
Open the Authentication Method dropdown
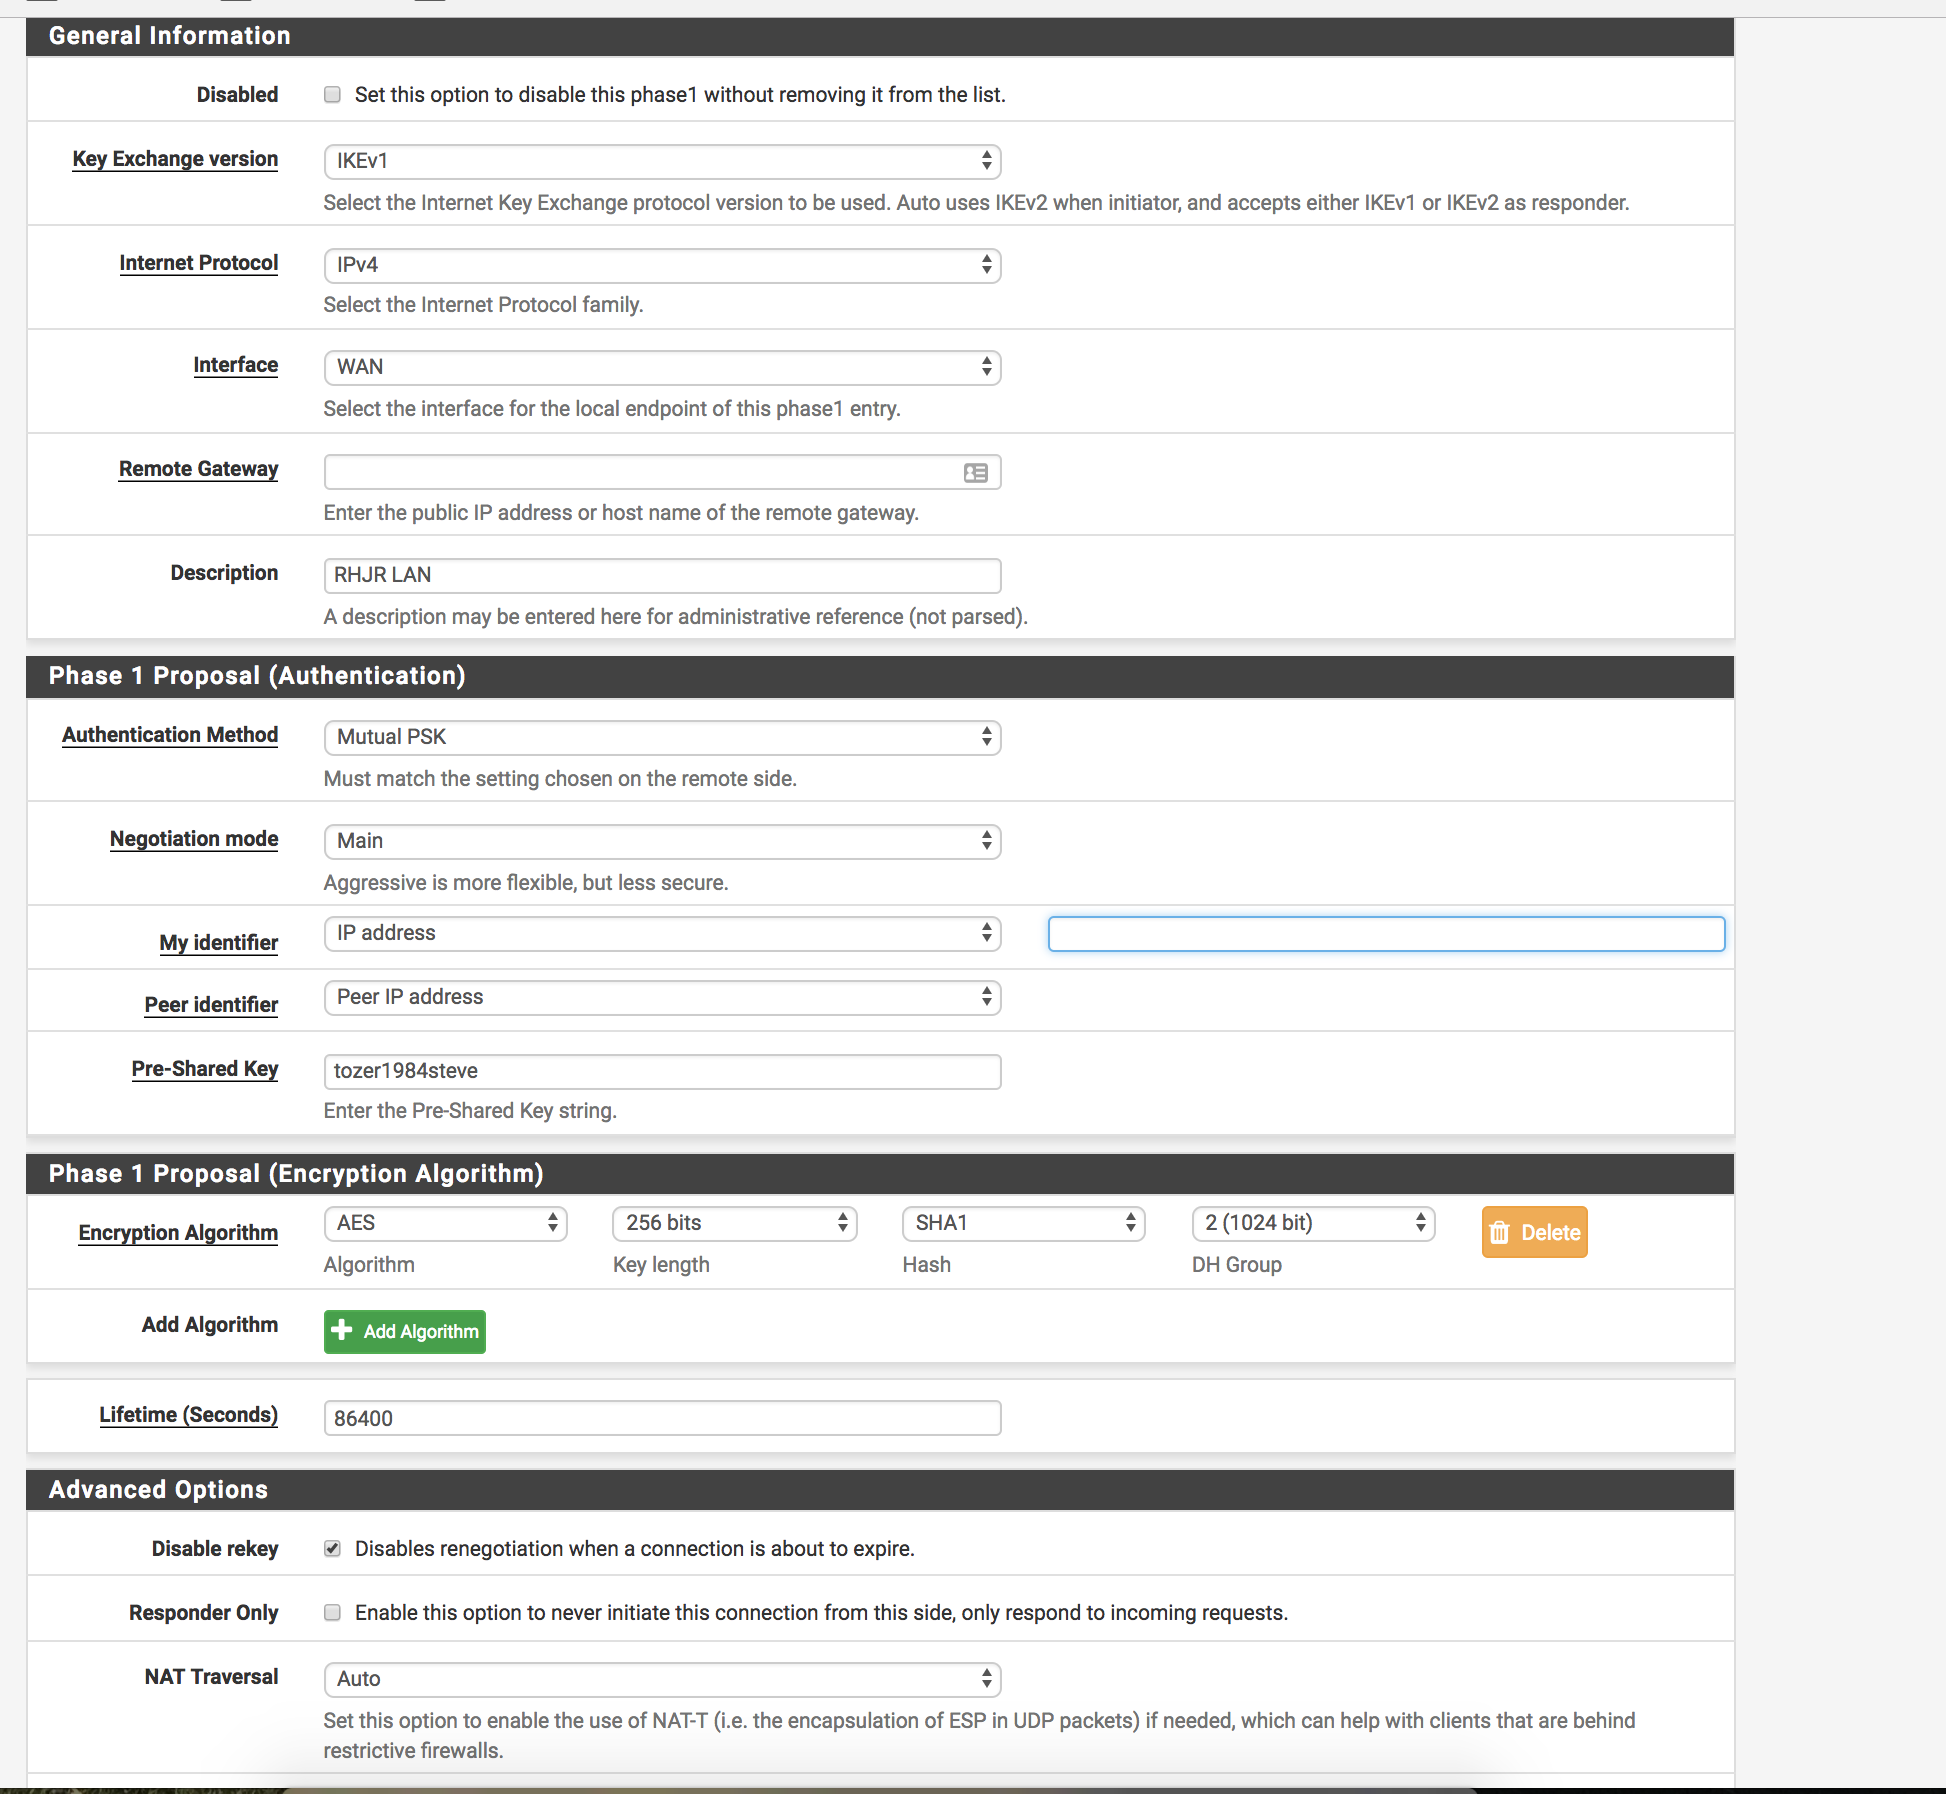pos(662,737)
